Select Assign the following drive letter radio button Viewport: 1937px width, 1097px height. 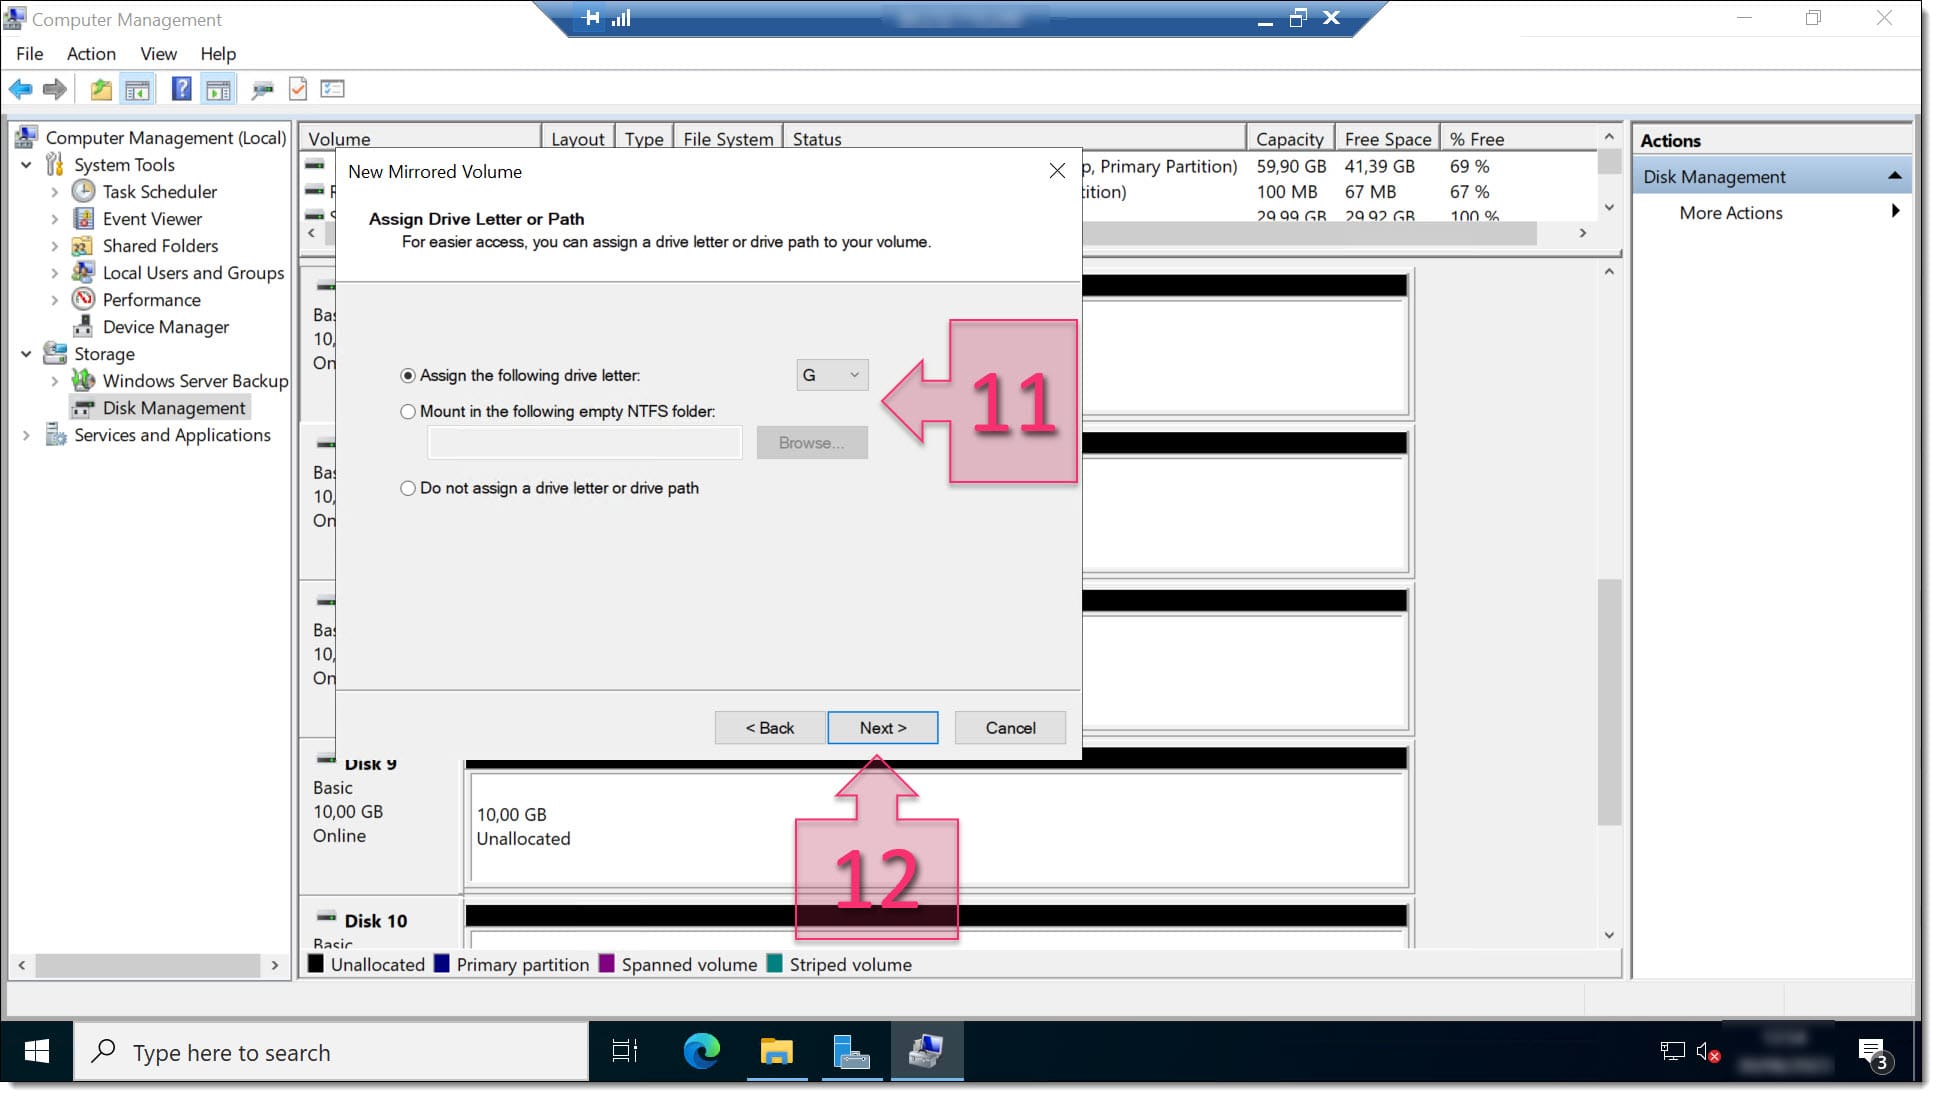point(408,375)
